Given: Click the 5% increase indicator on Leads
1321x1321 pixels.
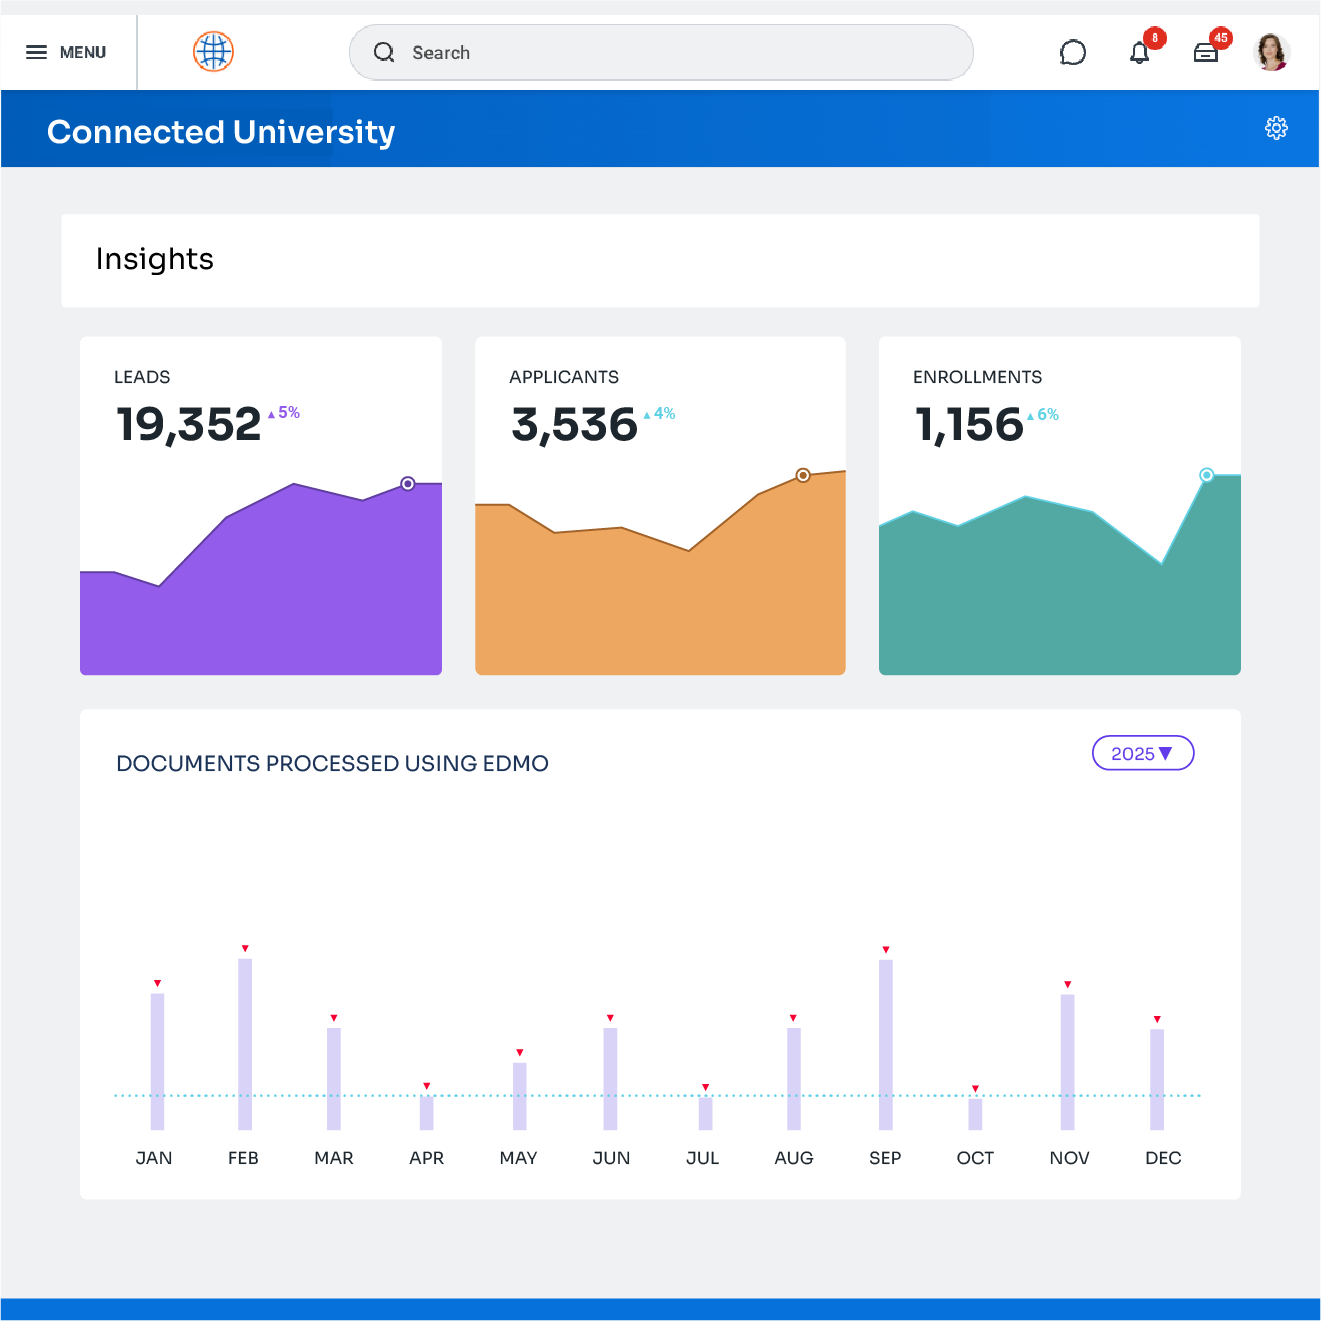Looking at the screenshot, I should [285, 413].
